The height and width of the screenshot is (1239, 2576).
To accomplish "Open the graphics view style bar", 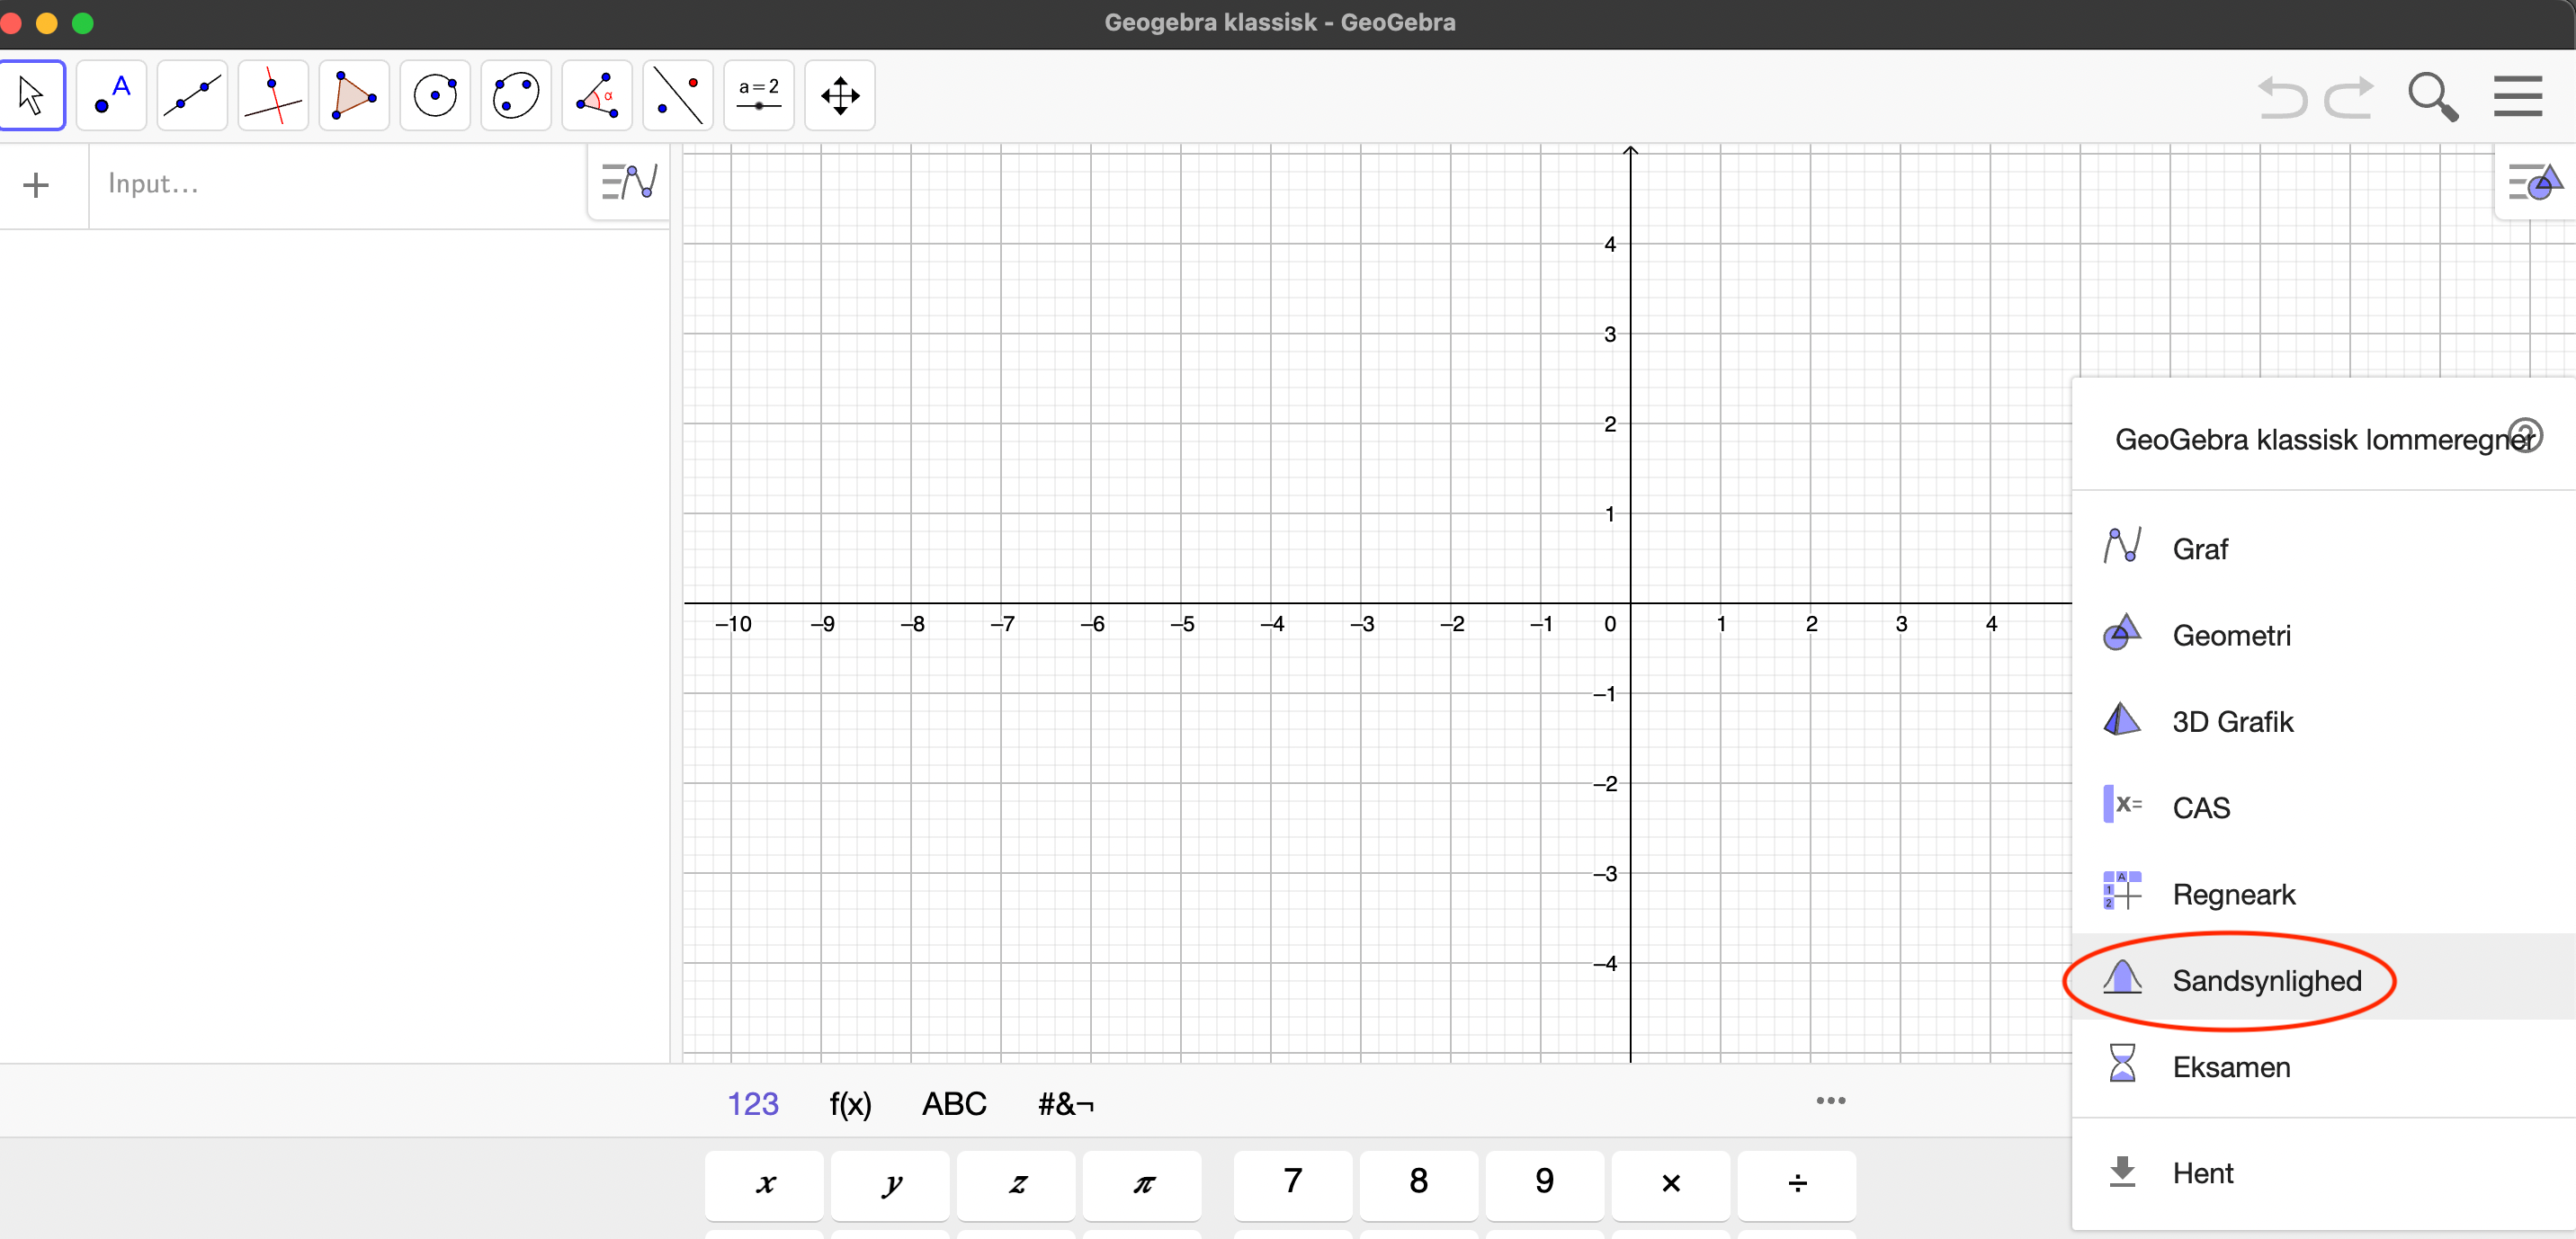I will pyautogui.click(x=2536, y=182).
